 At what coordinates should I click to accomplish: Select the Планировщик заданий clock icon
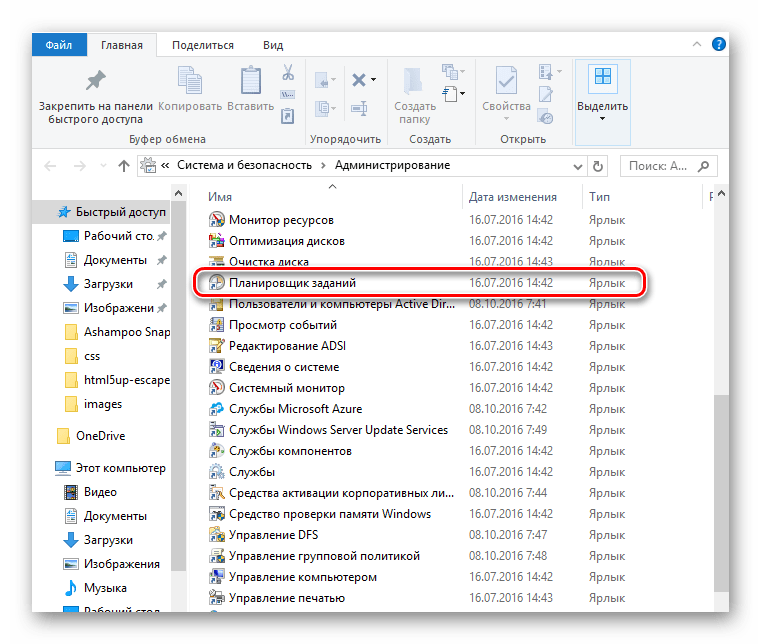(216, 282)
